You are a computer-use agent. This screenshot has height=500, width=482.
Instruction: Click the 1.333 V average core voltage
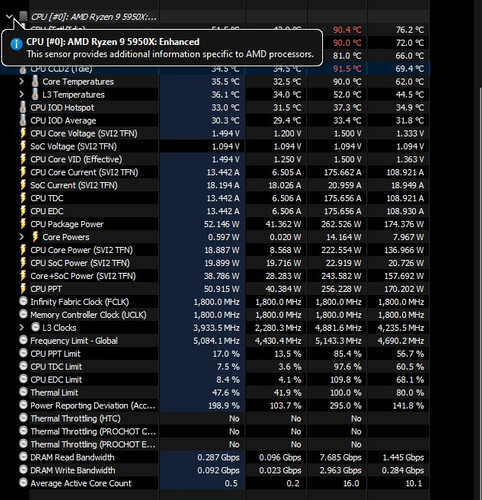tap(410, 133)
